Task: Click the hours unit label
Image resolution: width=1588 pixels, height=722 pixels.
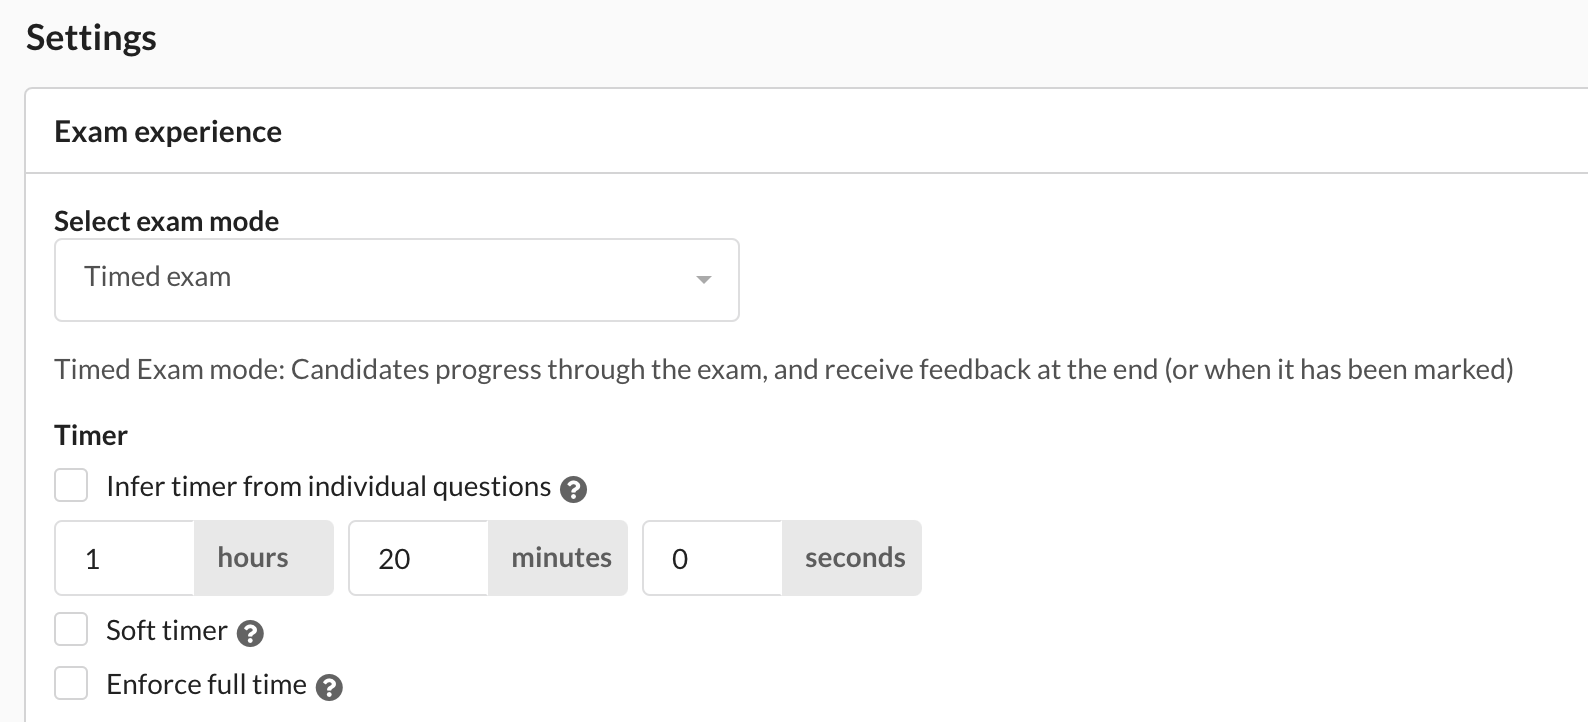Action: 252,558
